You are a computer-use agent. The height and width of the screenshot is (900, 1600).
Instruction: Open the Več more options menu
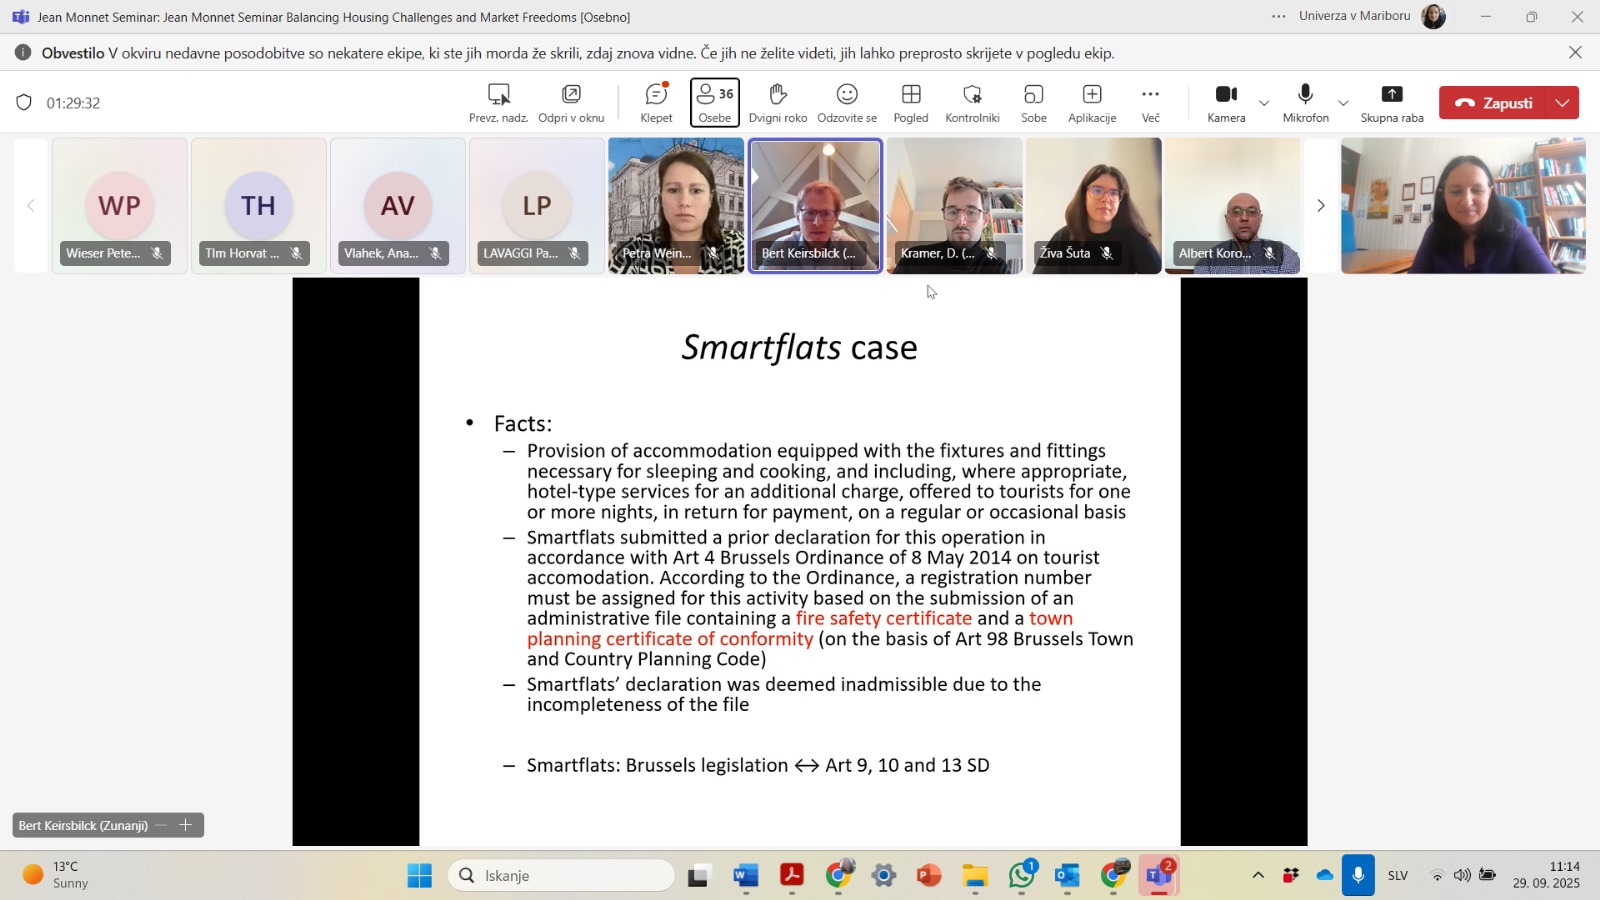tap(1150, 102)
